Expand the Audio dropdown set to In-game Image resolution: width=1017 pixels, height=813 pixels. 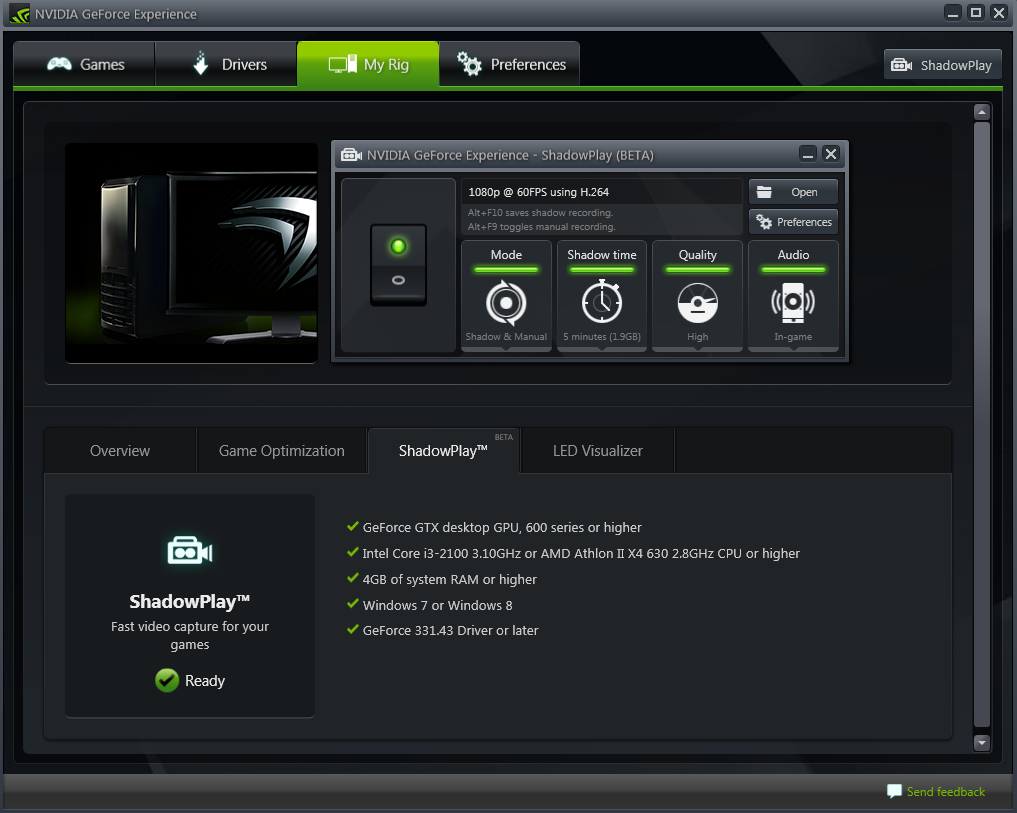coord(793,296)
